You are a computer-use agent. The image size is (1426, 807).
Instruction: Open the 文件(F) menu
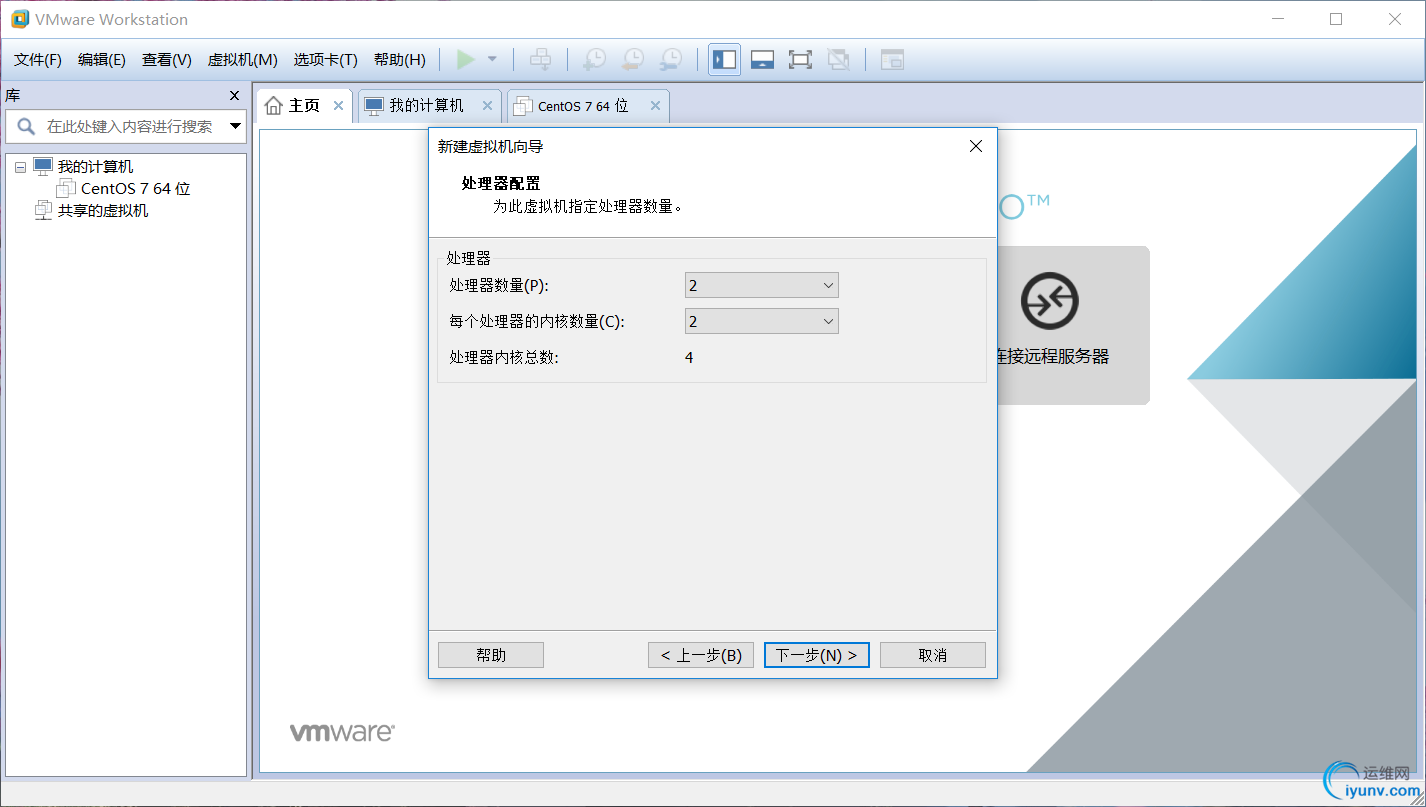(38, 60)
